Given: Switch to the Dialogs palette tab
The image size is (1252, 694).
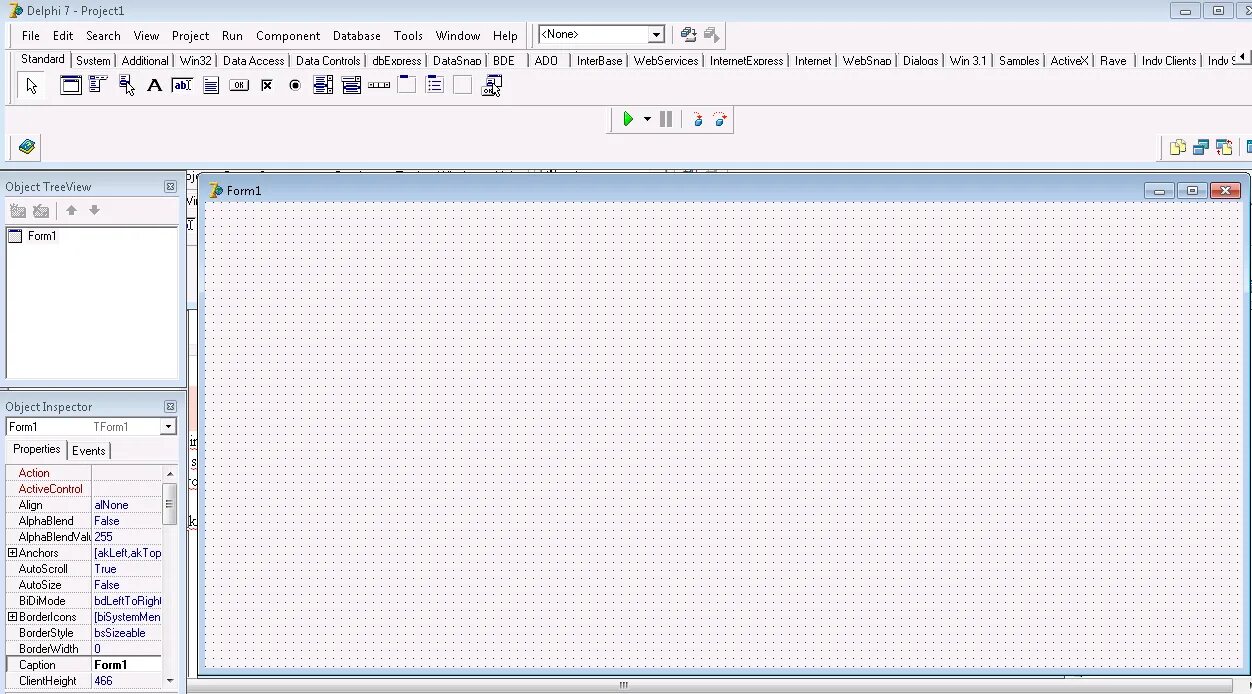Looking at the screenshot, I should point(920,61).
